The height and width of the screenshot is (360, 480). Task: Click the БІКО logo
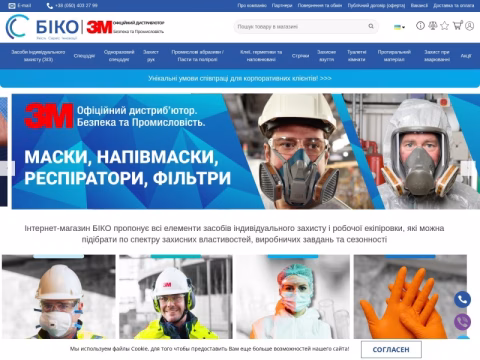(42, 27)
